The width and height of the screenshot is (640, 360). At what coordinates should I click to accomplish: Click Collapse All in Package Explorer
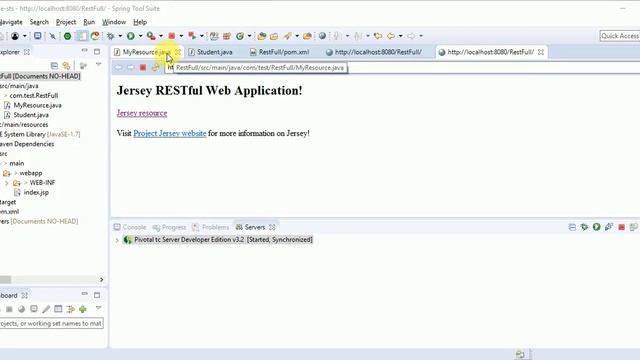(54, 65)
